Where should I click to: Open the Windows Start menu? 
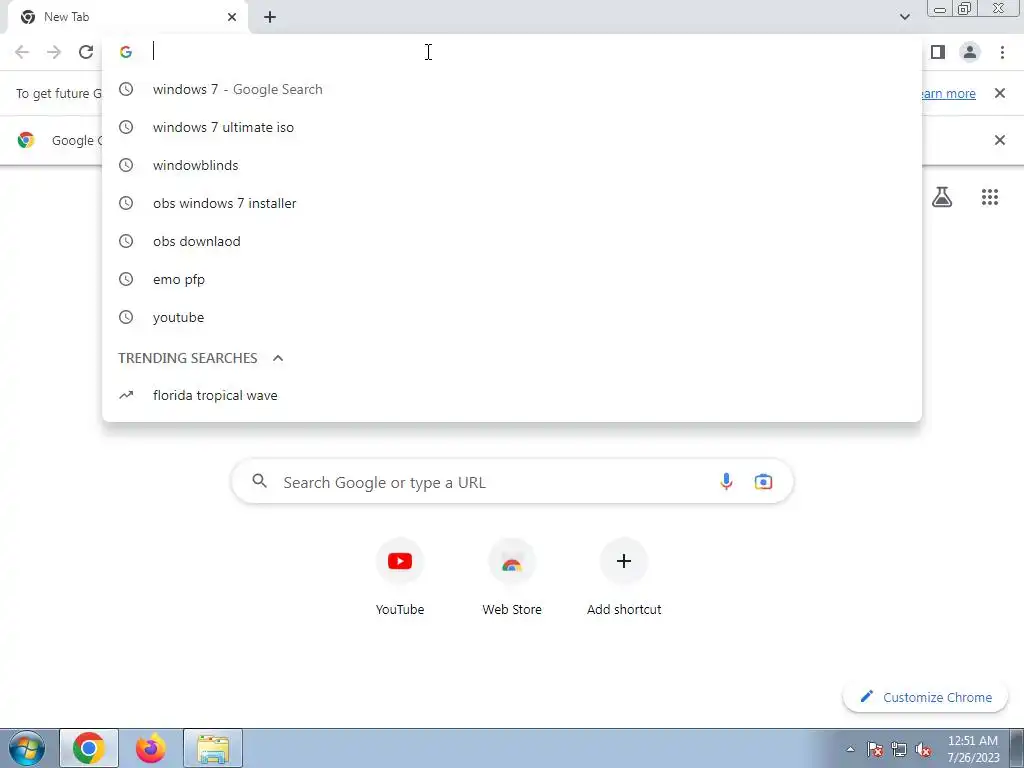pyautogui.click(x=27, y=748)
